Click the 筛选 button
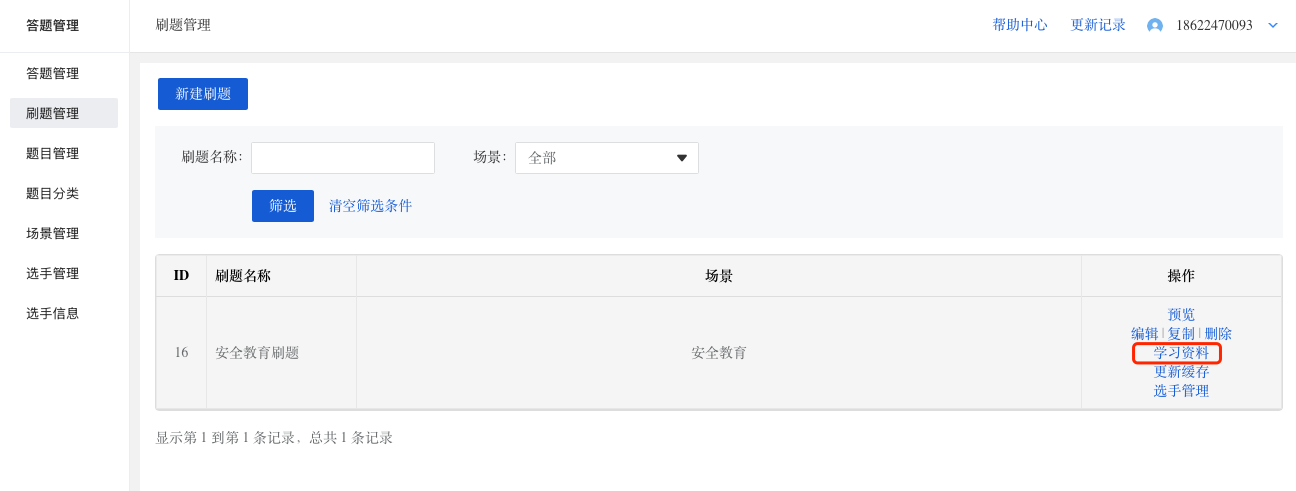 283,206
